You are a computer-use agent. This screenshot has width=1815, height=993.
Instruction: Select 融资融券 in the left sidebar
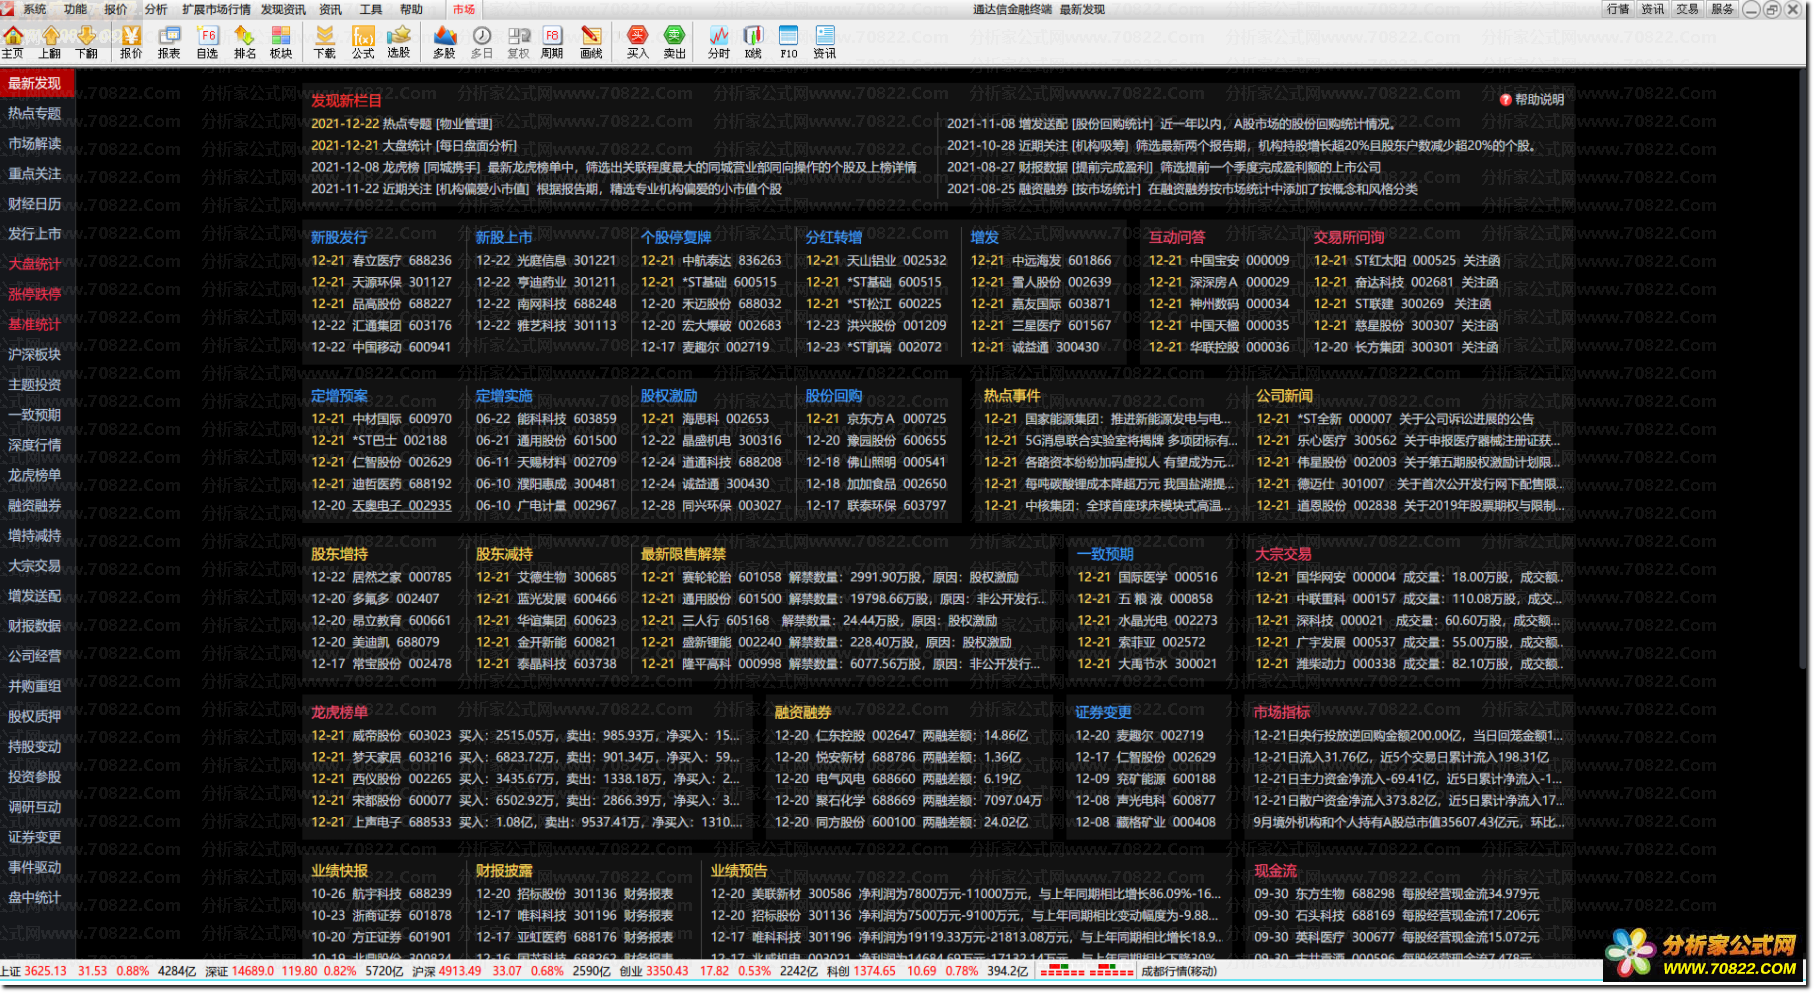point(37,505)
